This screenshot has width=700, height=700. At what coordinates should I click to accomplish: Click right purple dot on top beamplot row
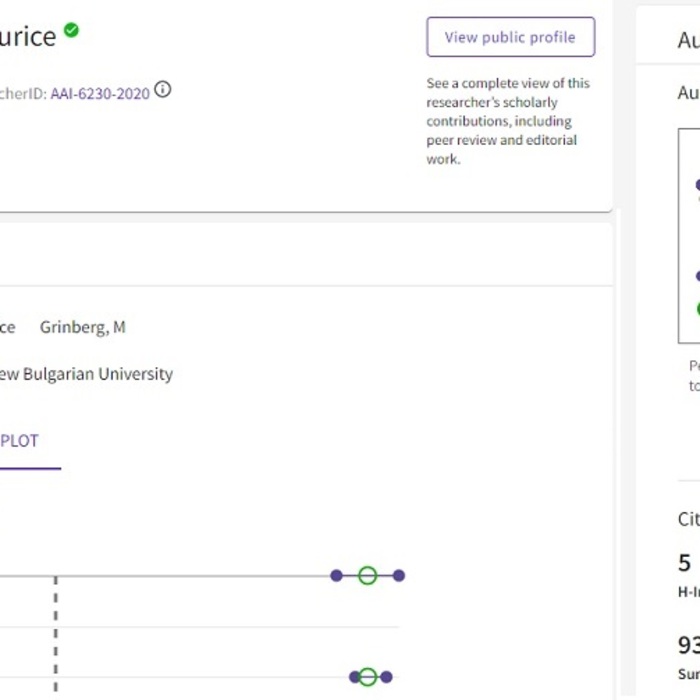click(398, 575)
